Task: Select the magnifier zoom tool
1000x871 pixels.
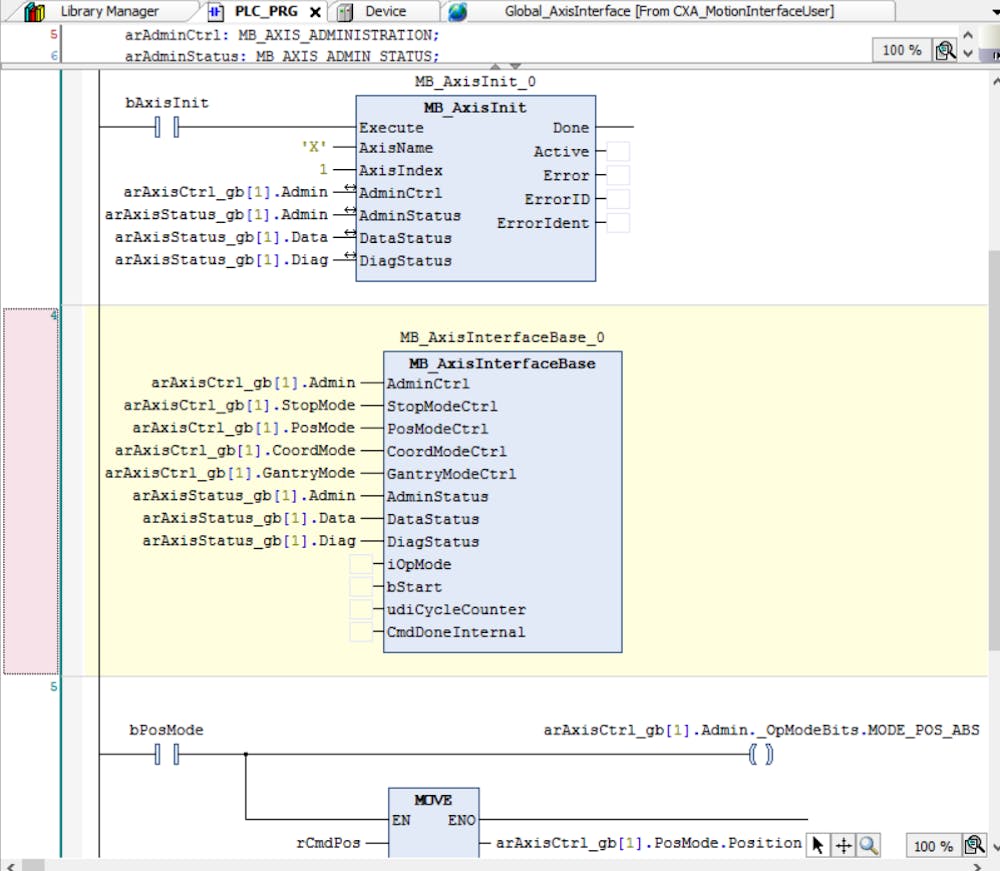Action: (868, 845)
